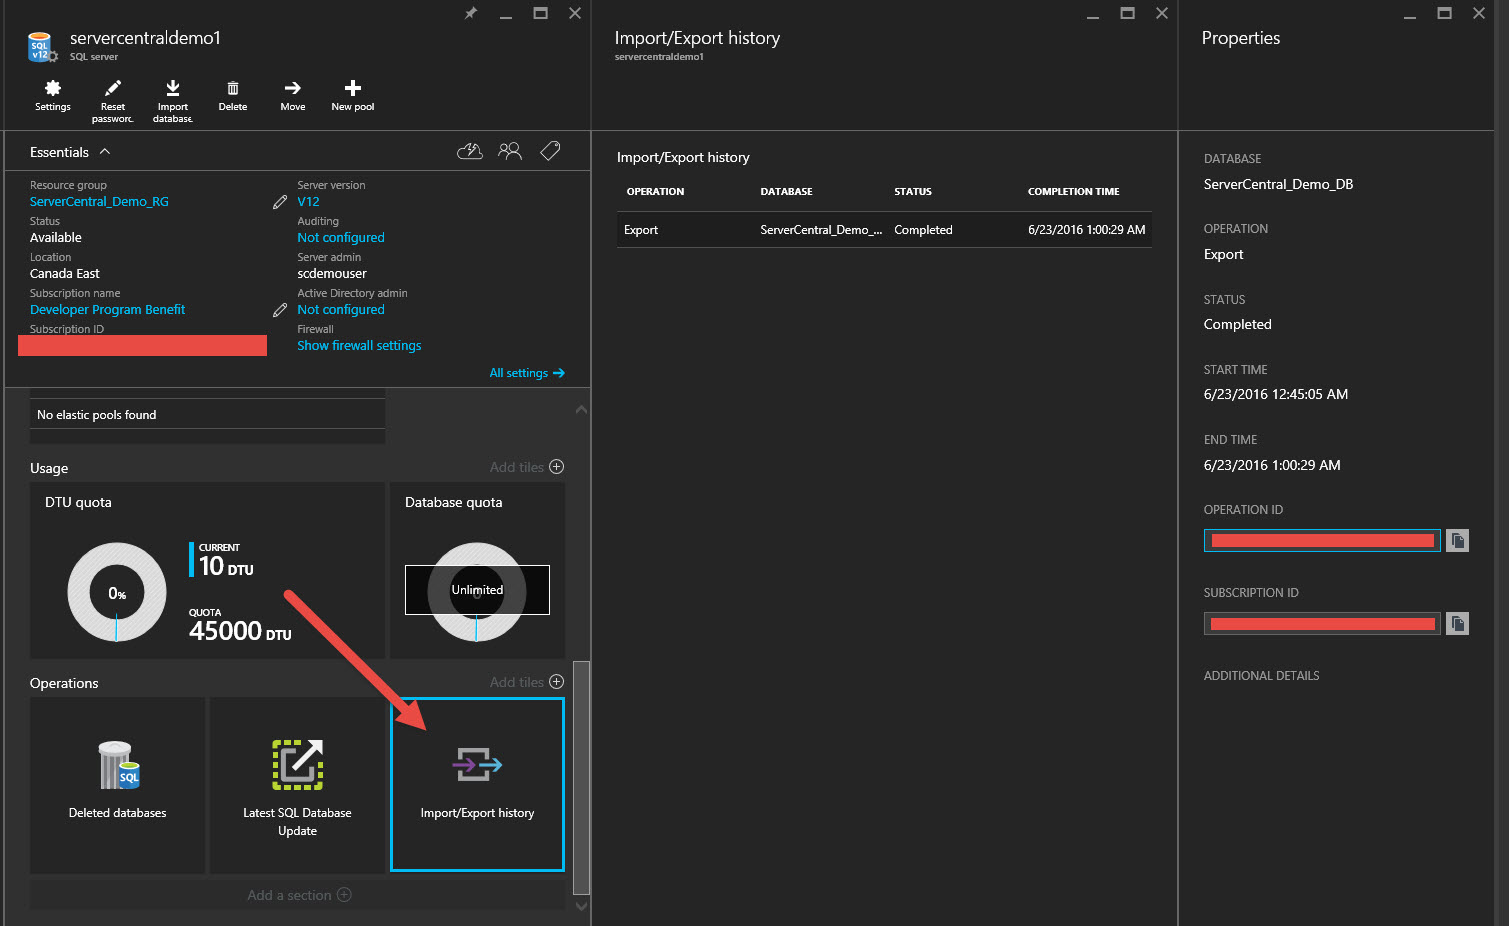The image size is (1509, 926).
Task: Open the Users icon in Essentials
Action: (510, 151)
